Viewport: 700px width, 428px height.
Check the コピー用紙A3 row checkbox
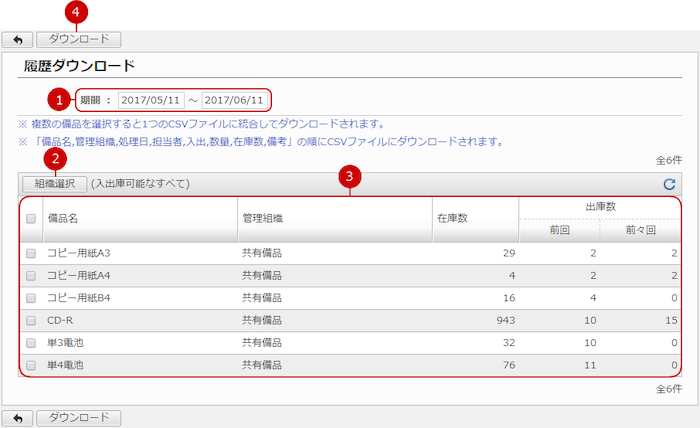(x=31, y=254)
